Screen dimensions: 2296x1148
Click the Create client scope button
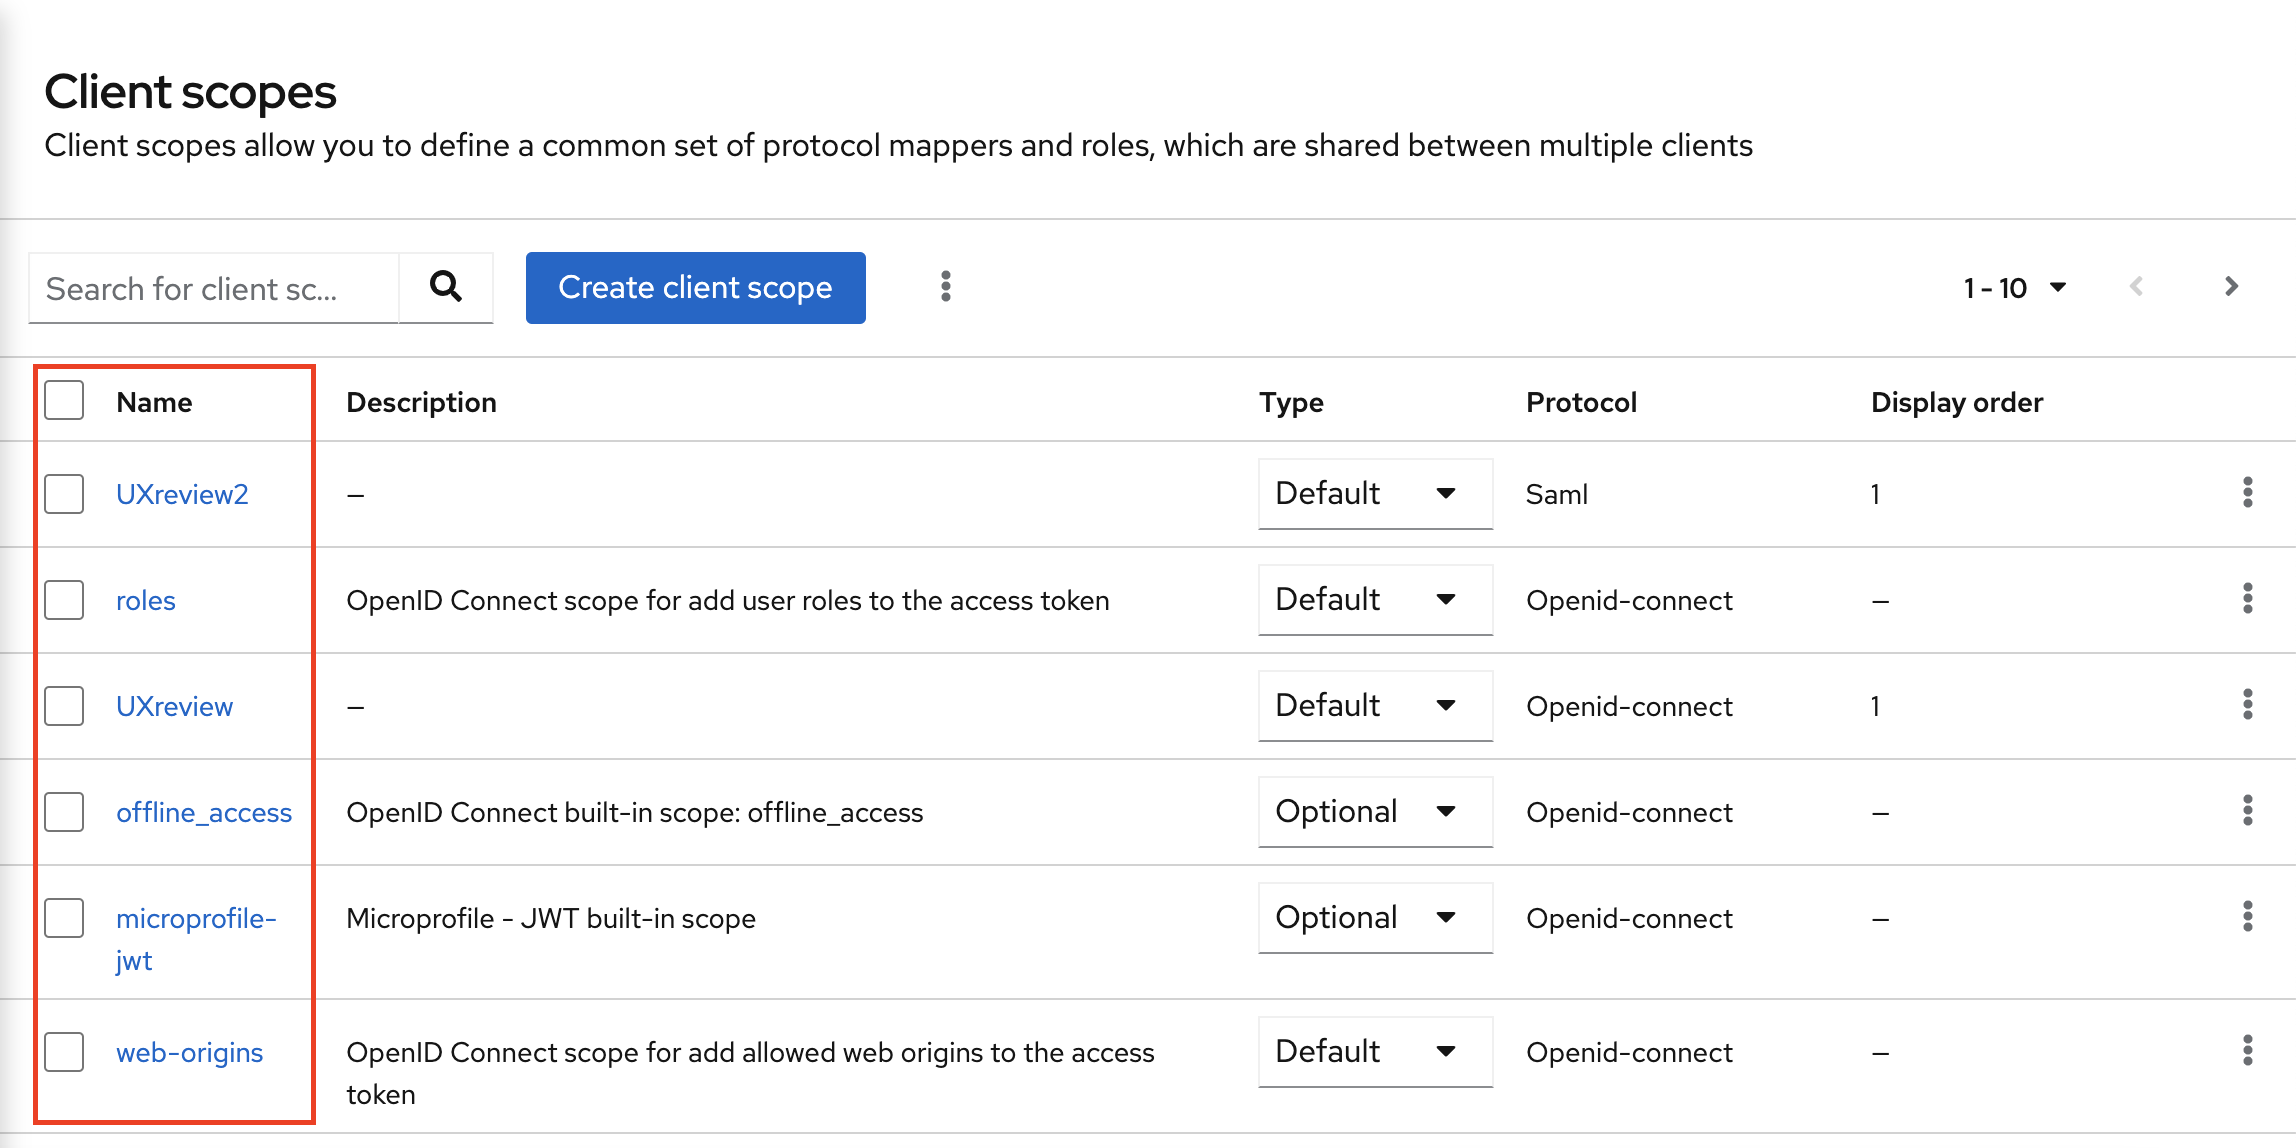click(695, 287)
